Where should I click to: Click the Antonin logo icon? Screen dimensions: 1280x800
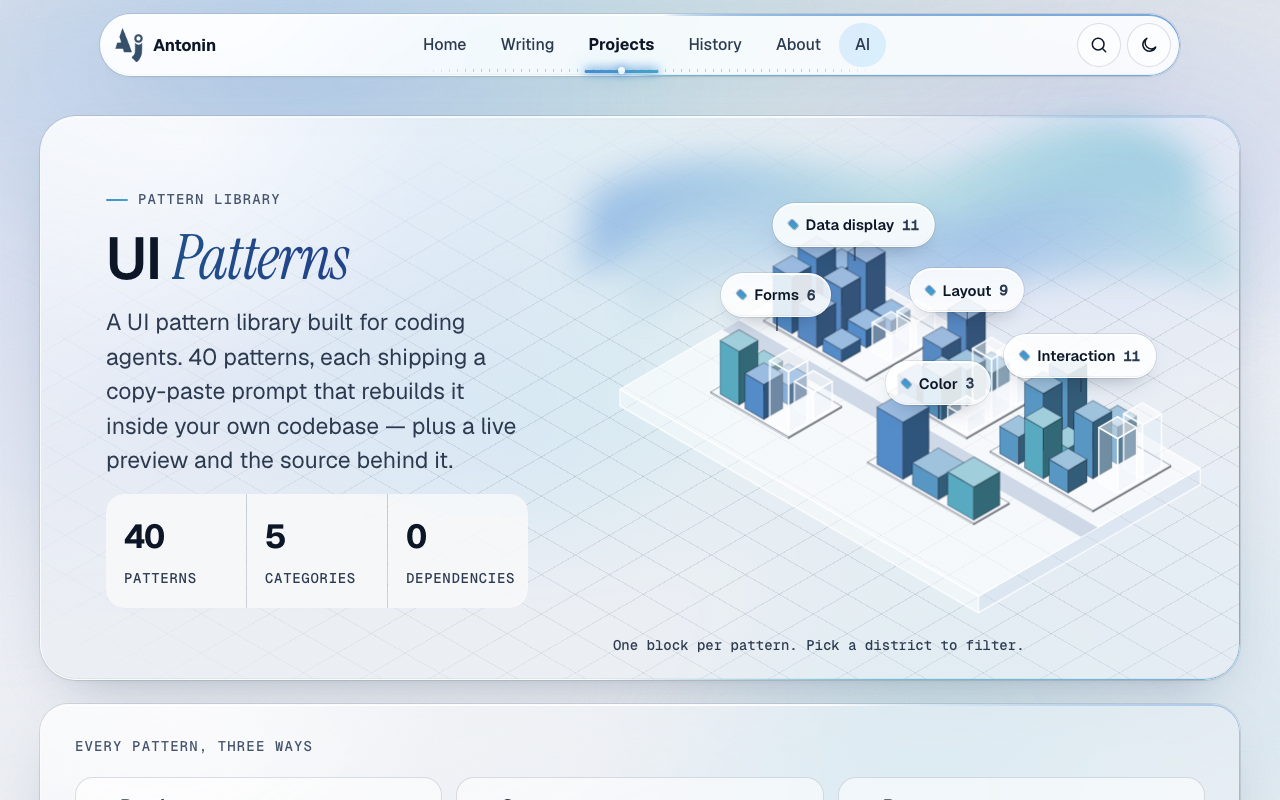[x=129, y=45]
